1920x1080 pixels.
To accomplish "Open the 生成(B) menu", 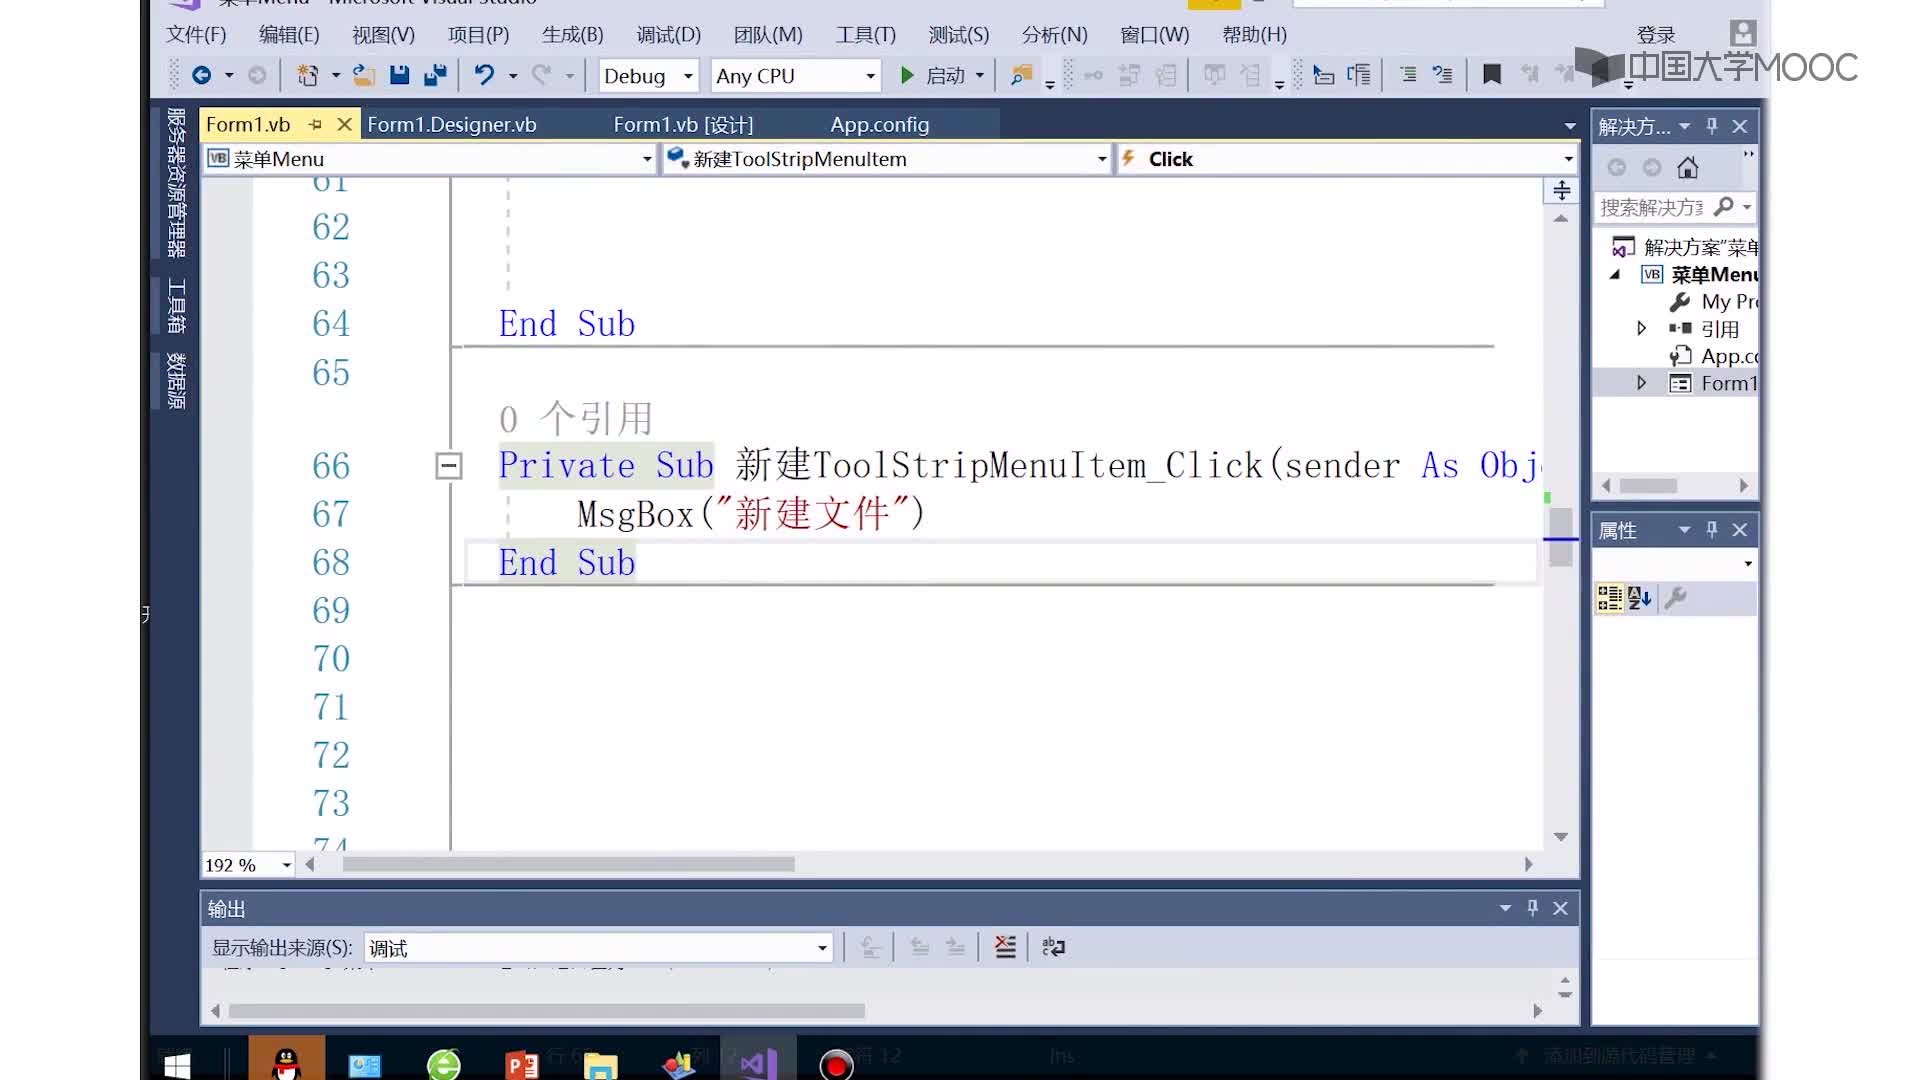I will click(573, 35).
